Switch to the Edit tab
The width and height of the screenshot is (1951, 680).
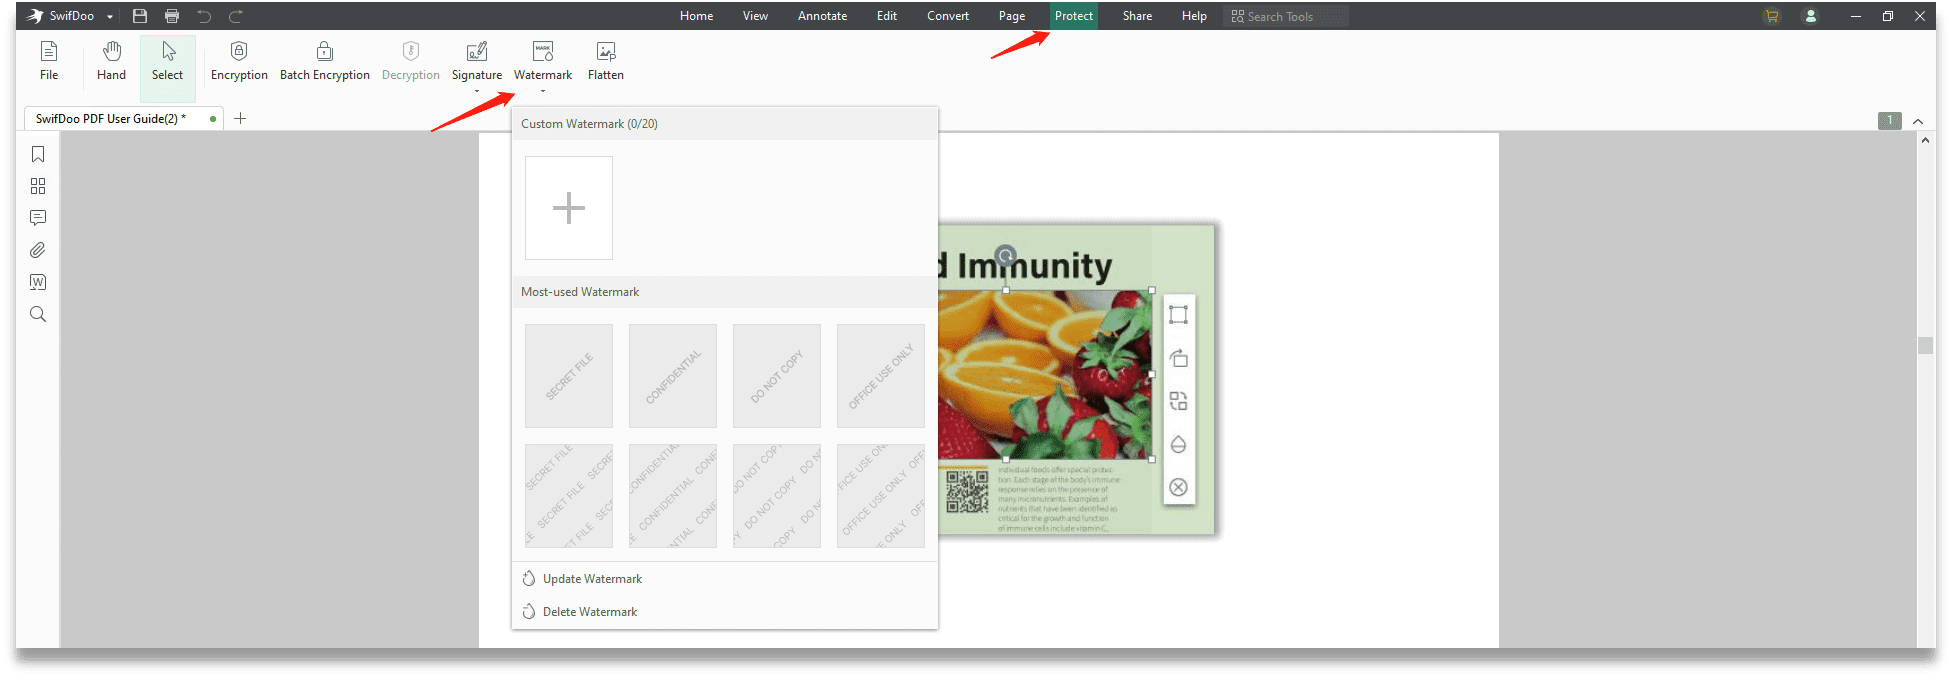(x=887, y=16)
